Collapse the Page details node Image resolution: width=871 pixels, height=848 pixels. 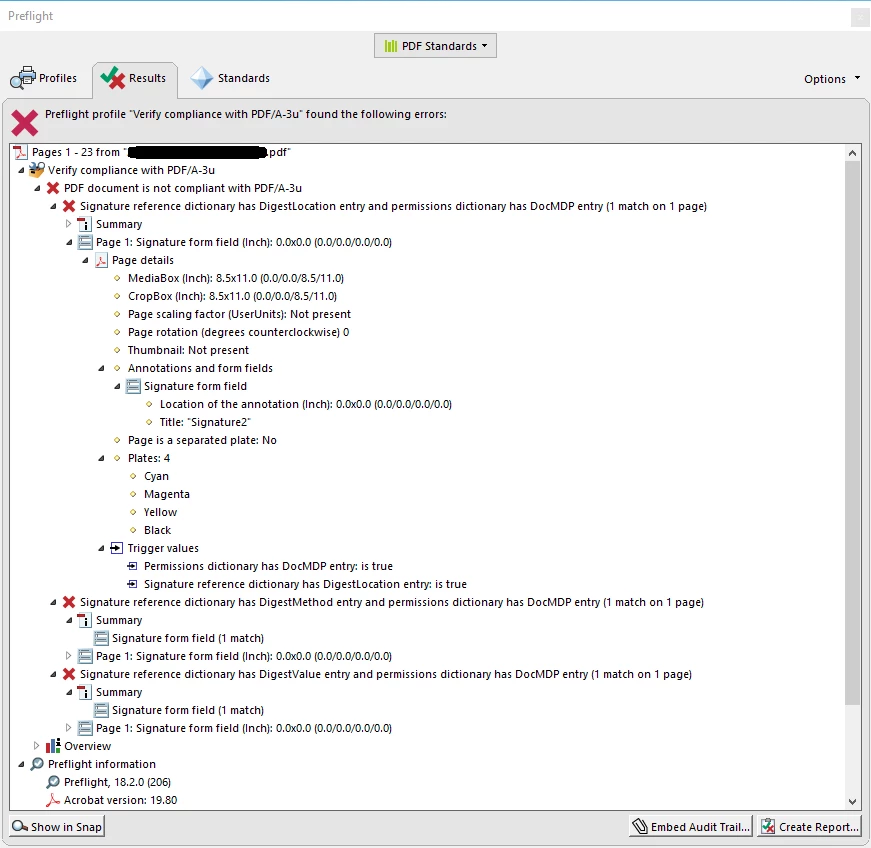(86, 260)
